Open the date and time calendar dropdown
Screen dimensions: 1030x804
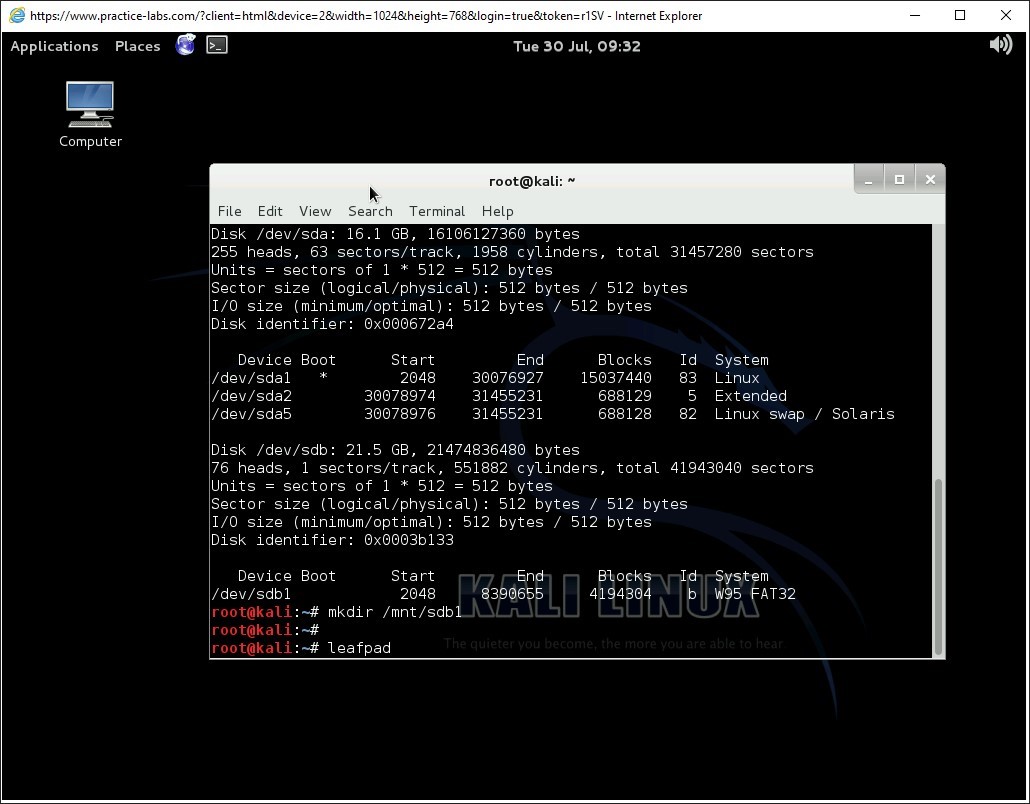[576, 46]
